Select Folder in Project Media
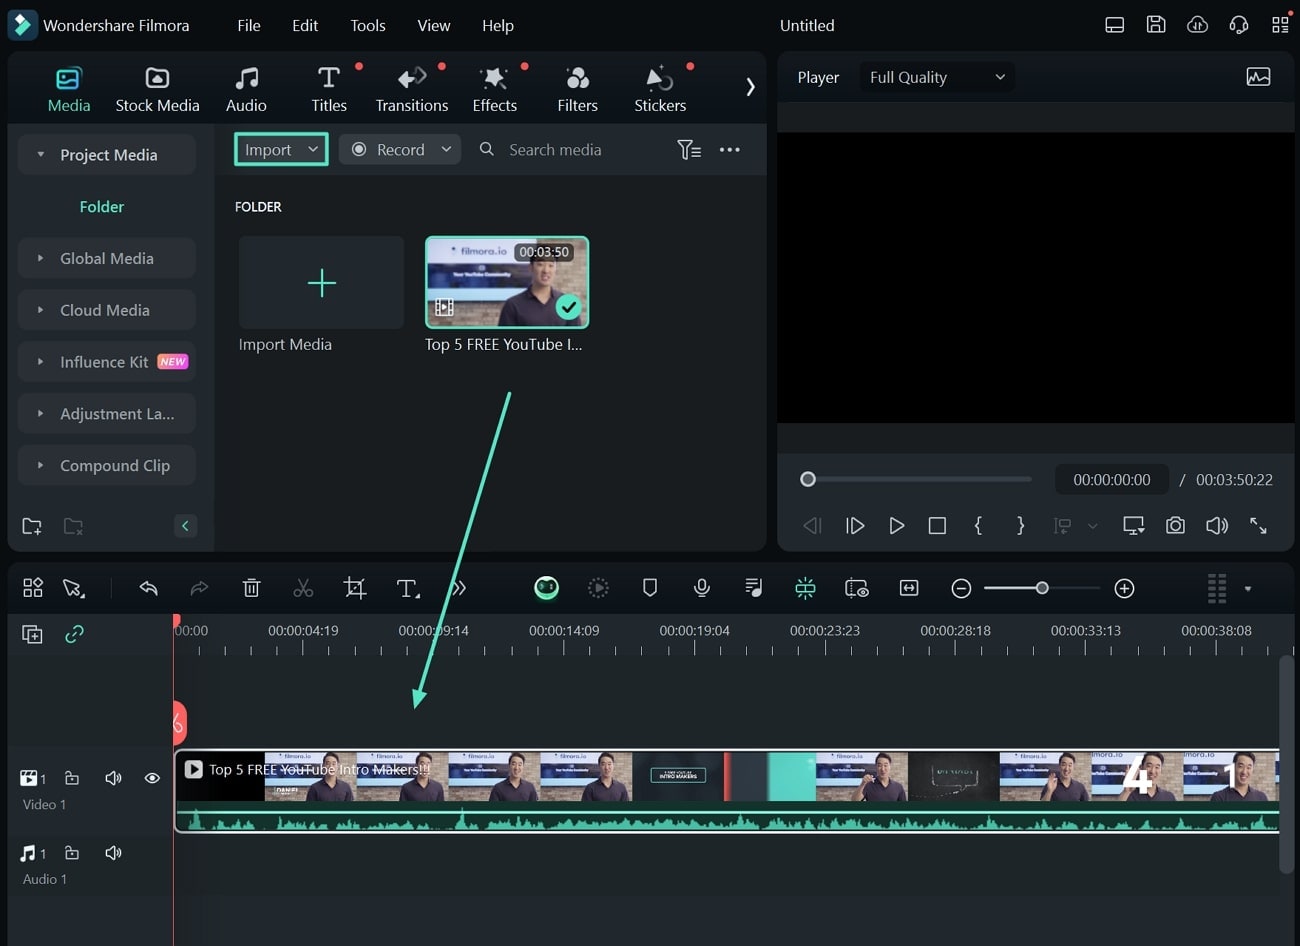This screenshot has width=1300, height=946. 102,206
